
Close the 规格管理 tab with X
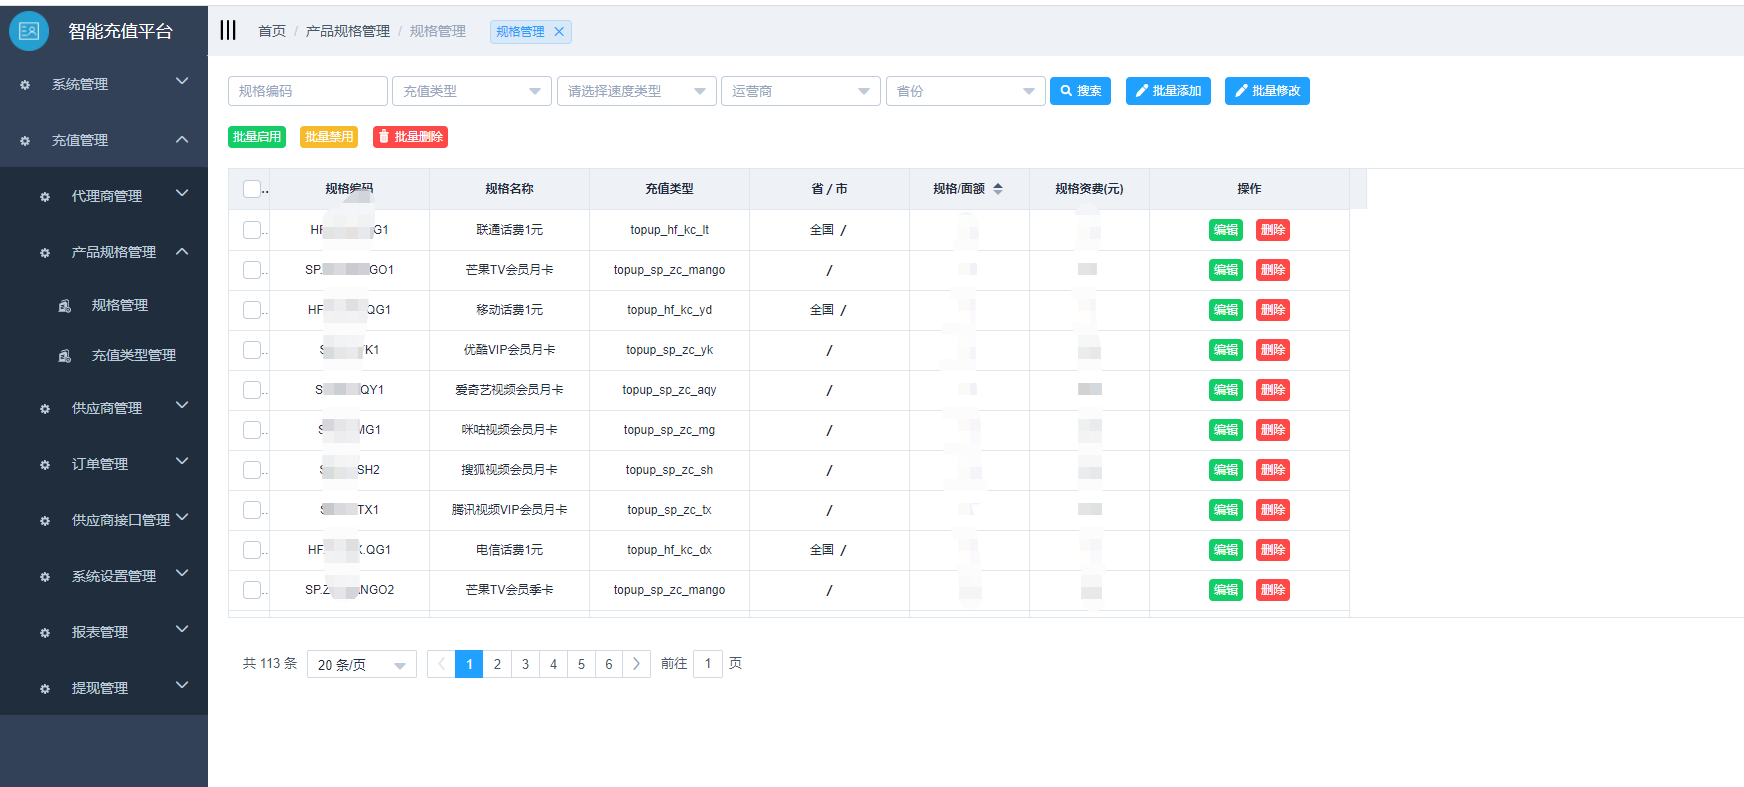click(x=559, y=32)
